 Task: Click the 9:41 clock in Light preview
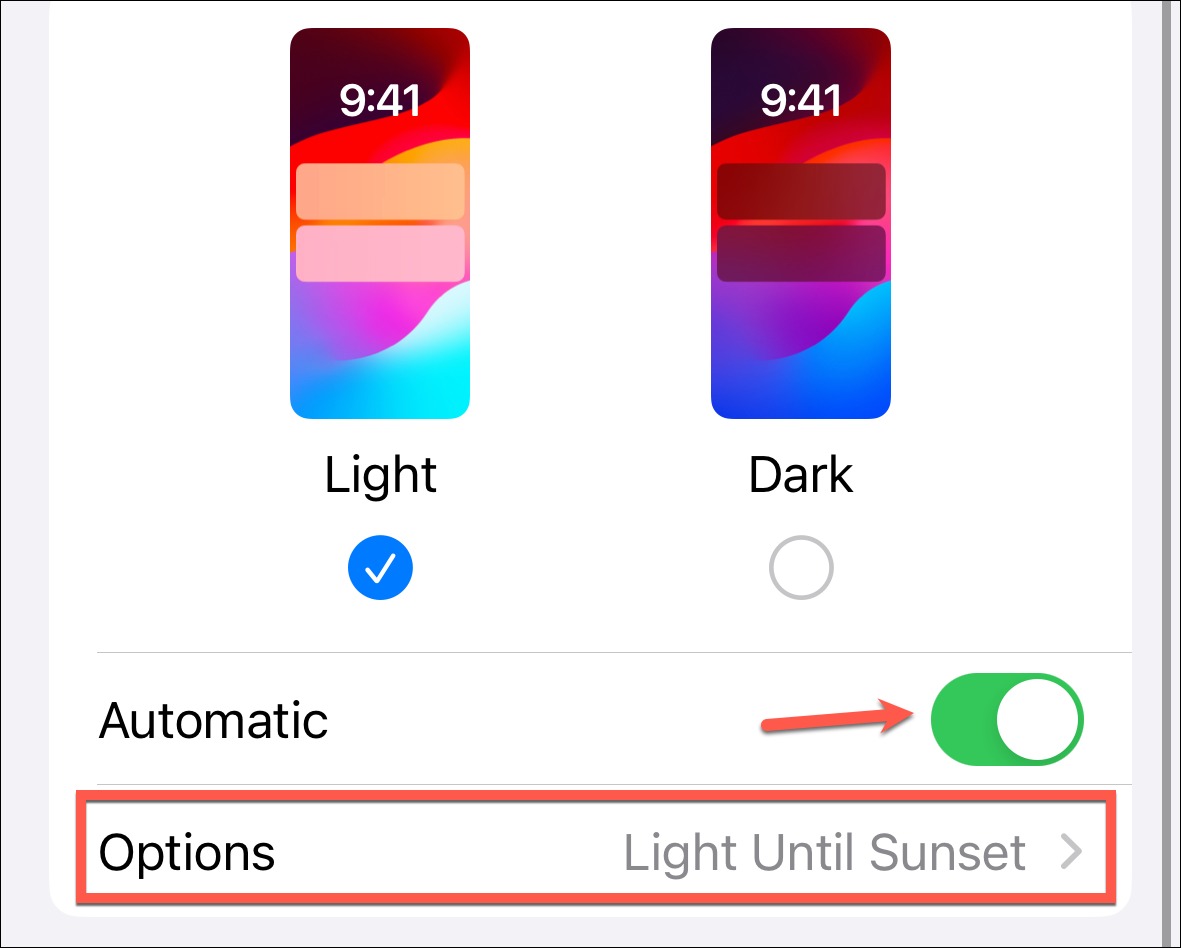coord(380,100)
